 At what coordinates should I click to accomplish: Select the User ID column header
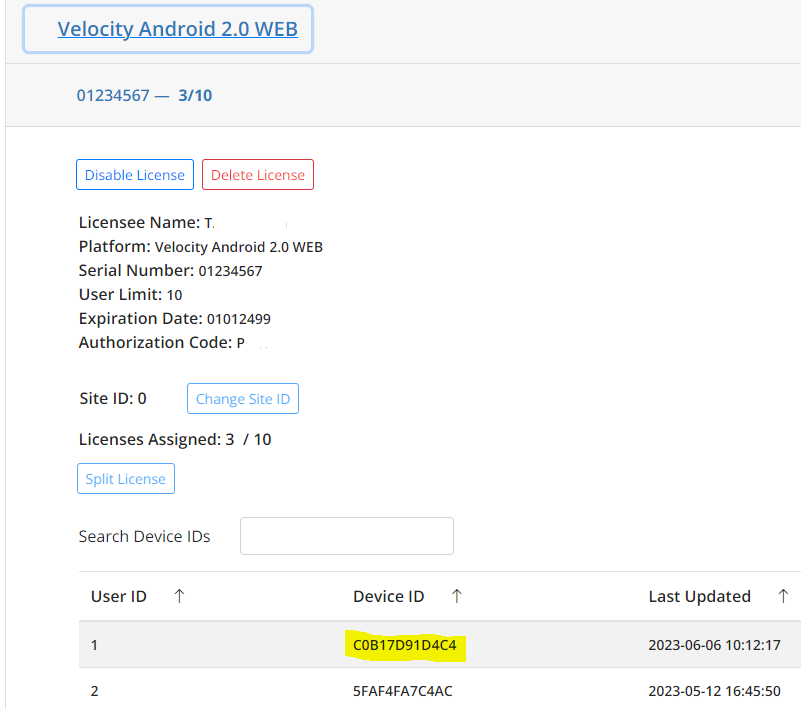118,596
